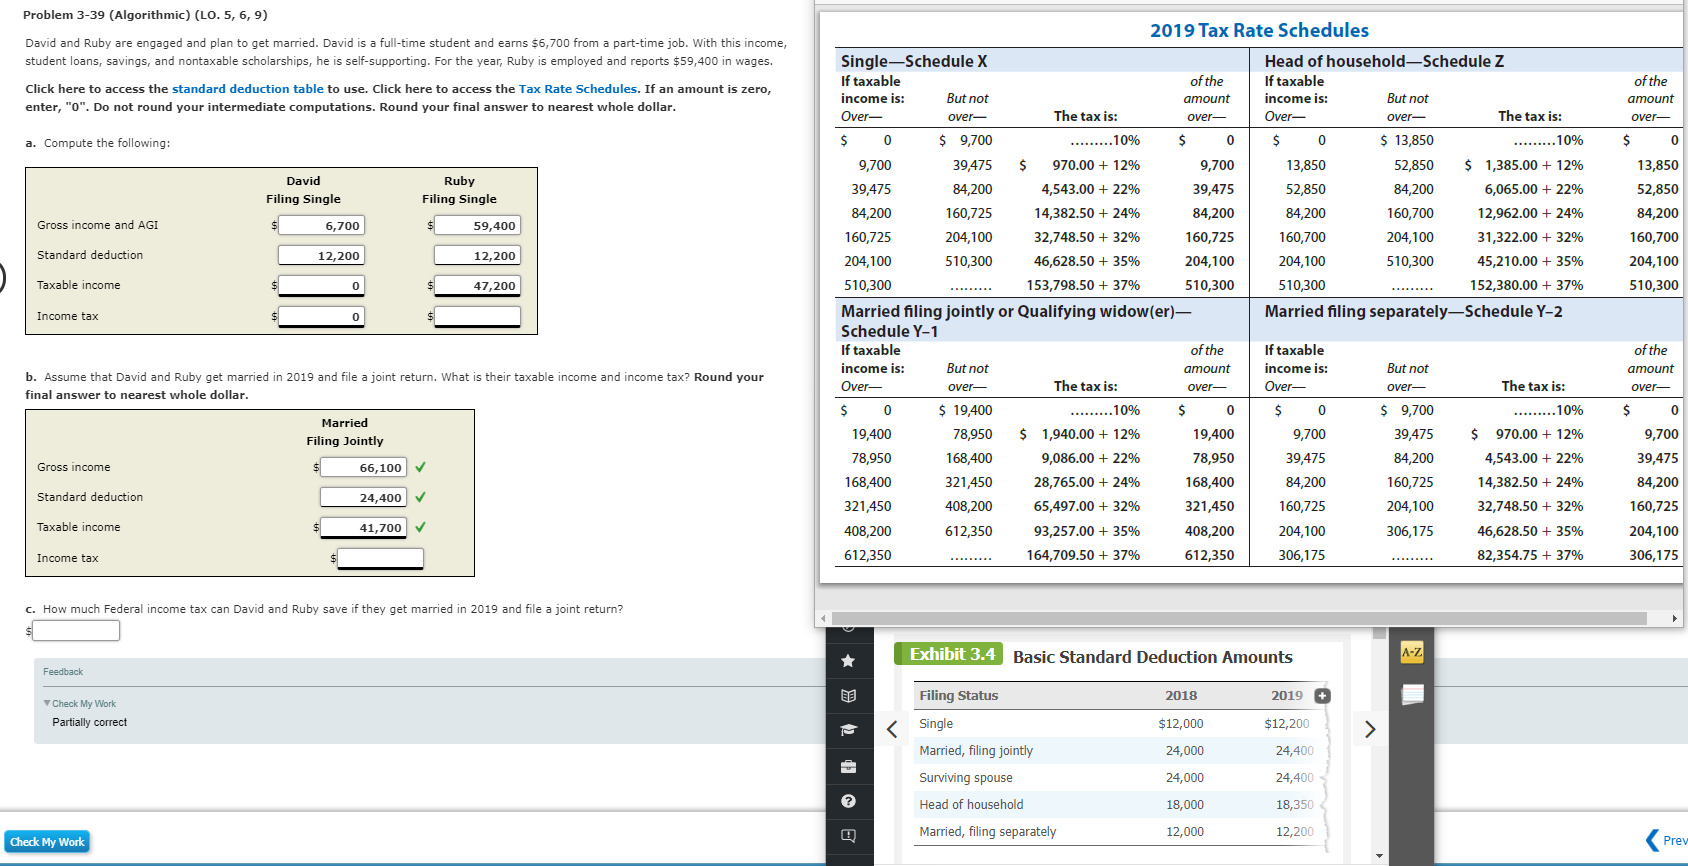Expand exhibit table with plus icon

tap(1322, 696)
